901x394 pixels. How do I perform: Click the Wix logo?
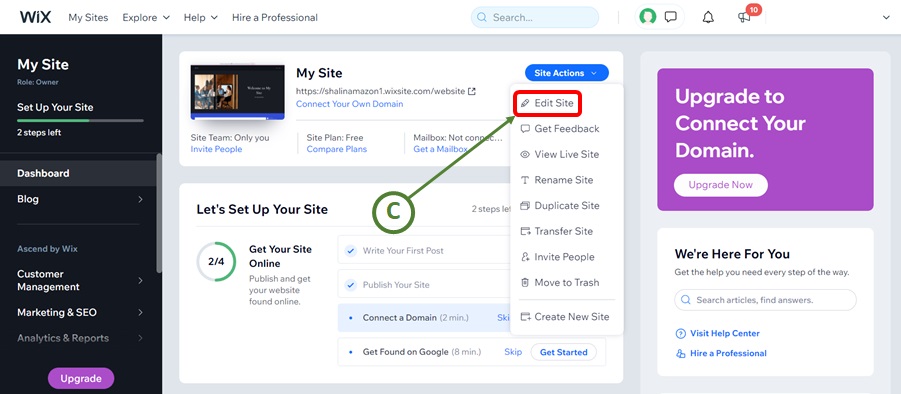point(35,17)
